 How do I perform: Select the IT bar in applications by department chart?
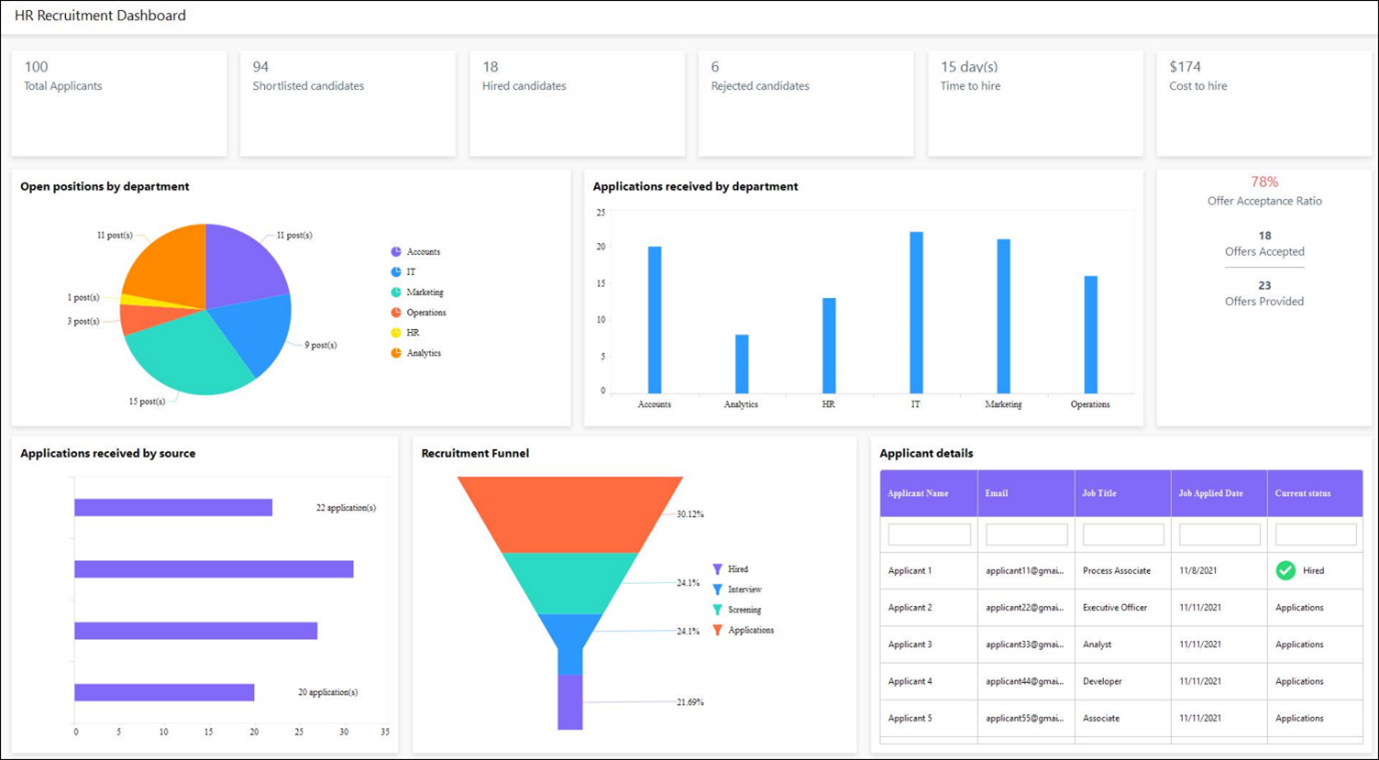click(917, 310)
